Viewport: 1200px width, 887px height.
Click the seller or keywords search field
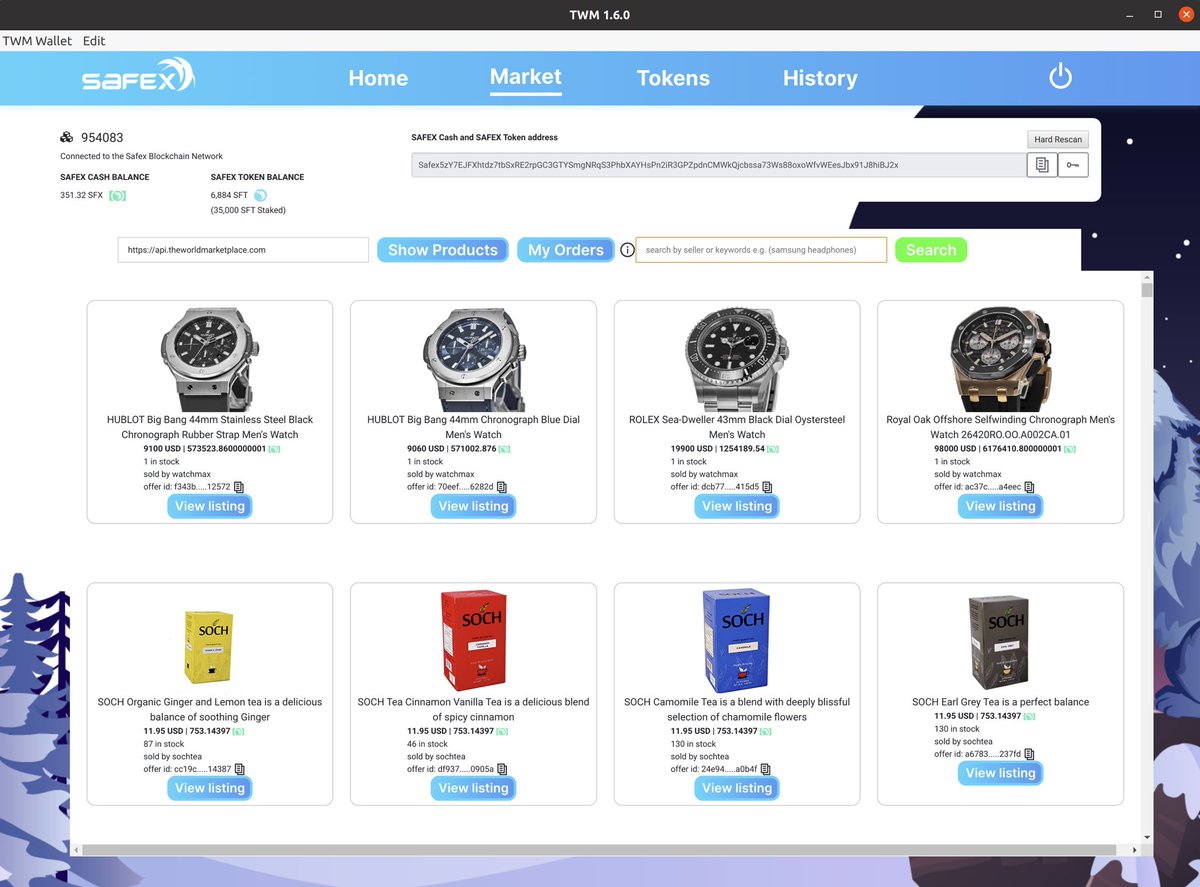coord(761,250)
